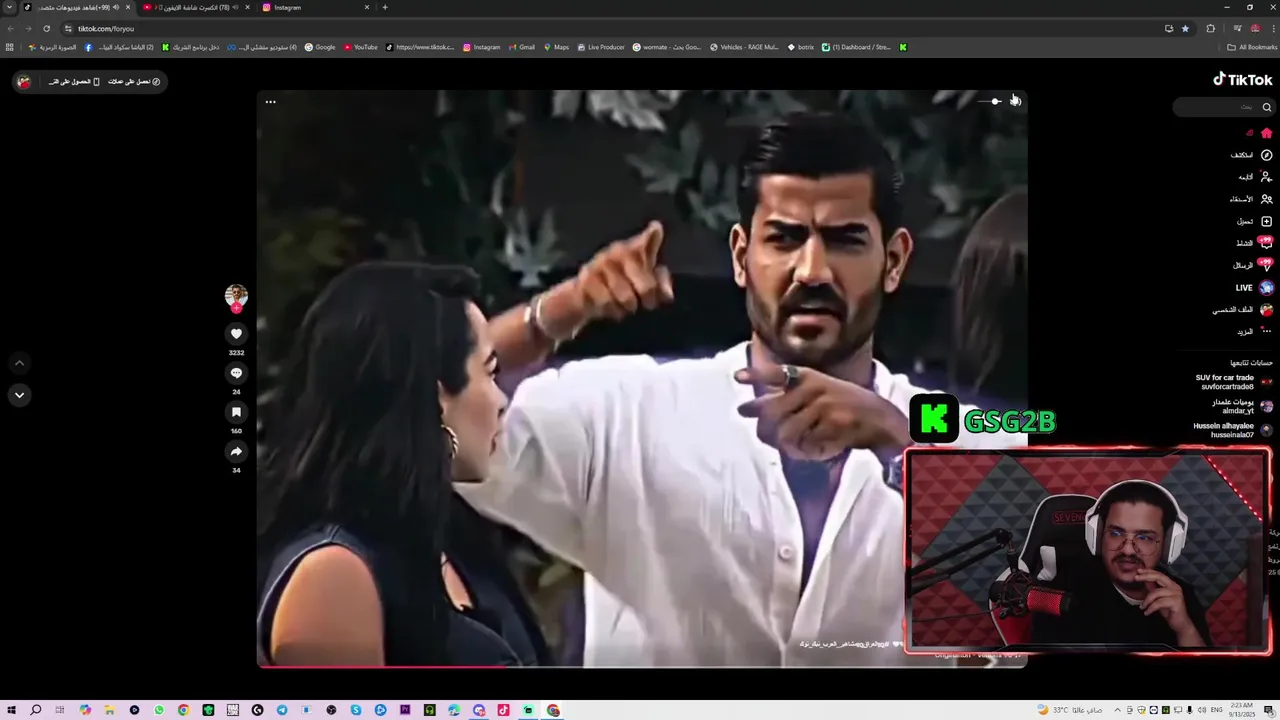Mute the video with the speaker icon
1280x720 pixels.
(x=1015, y=101)
